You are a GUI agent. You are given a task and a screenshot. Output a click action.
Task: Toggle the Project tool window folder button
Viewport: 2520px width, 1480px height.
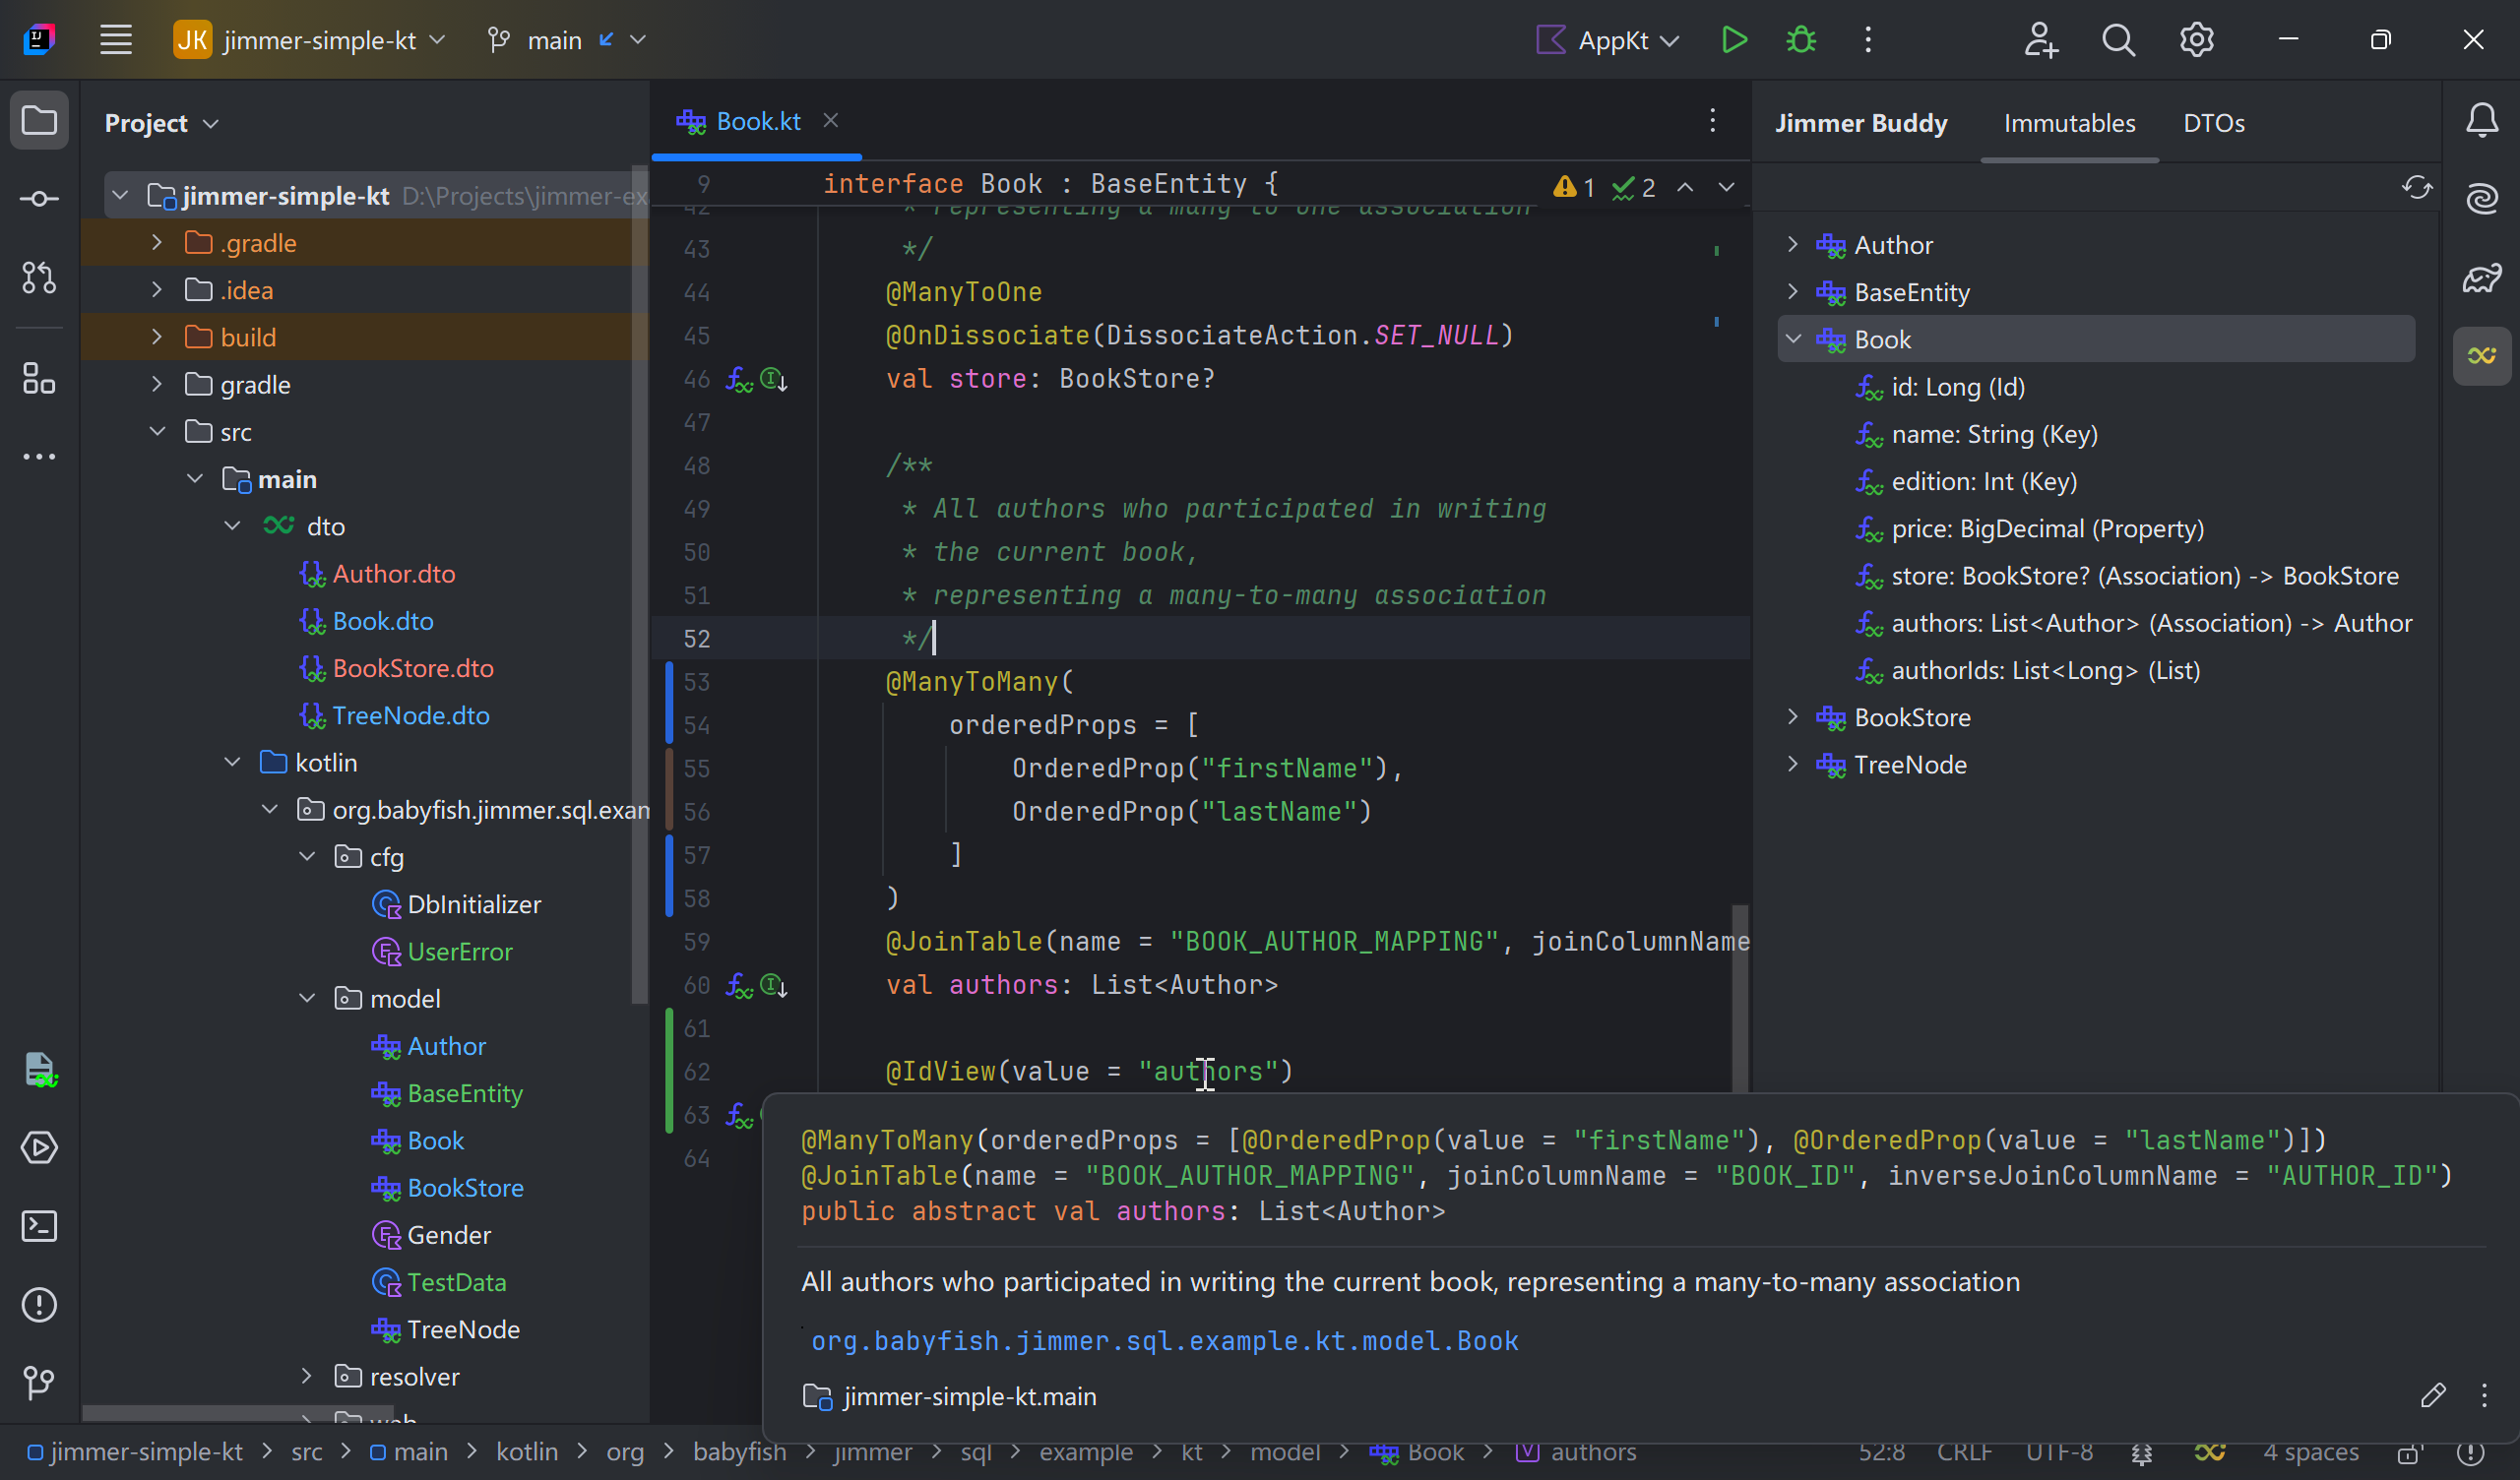click(x=39, y=122)
